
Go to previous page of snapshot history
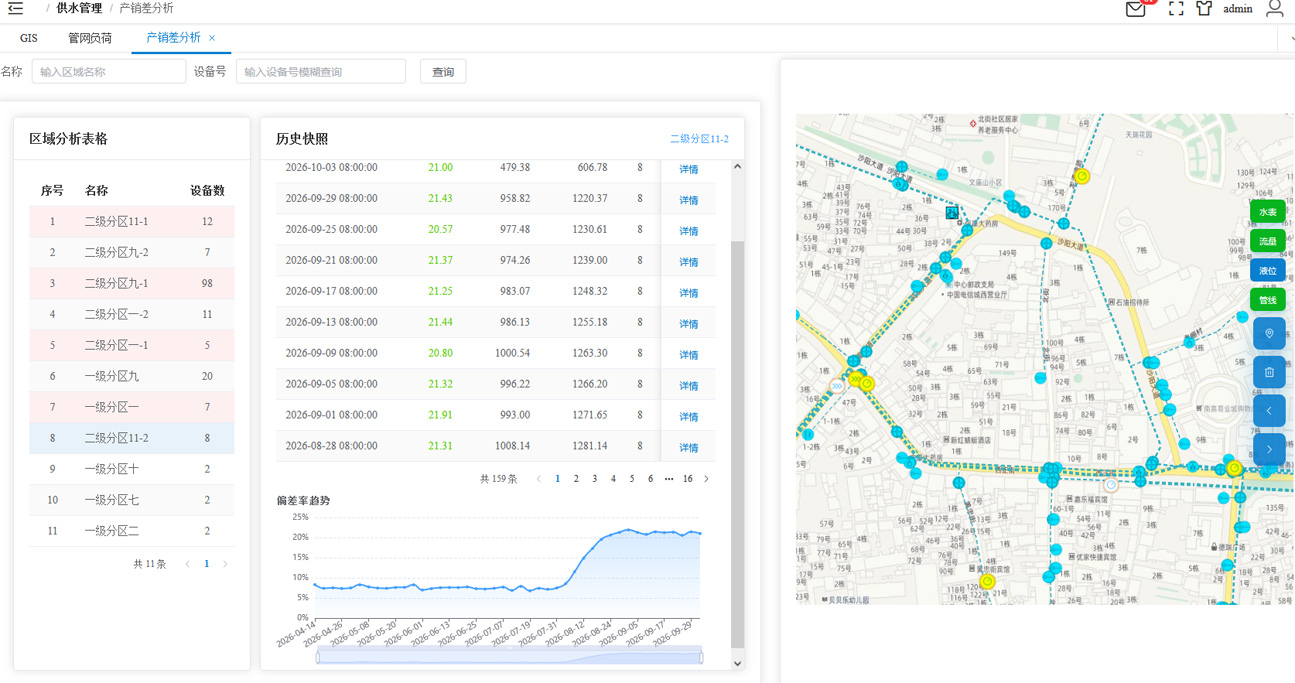[539, 479]
